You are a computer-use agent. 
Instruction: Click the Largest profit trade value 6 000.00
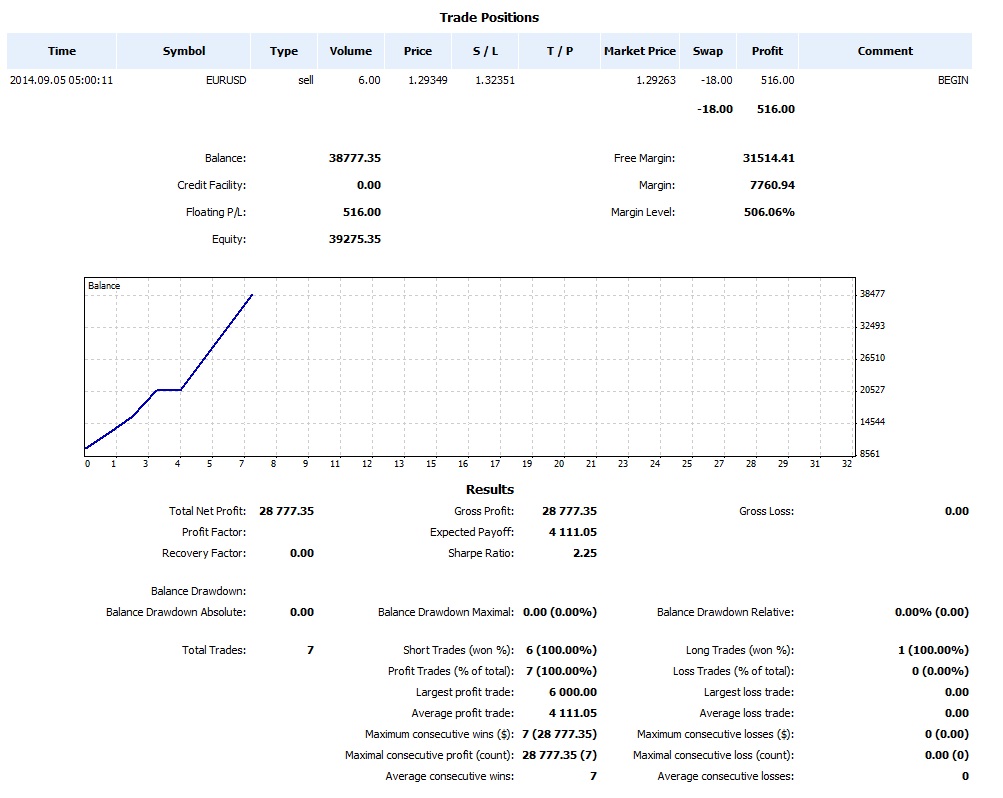(573, 692)
